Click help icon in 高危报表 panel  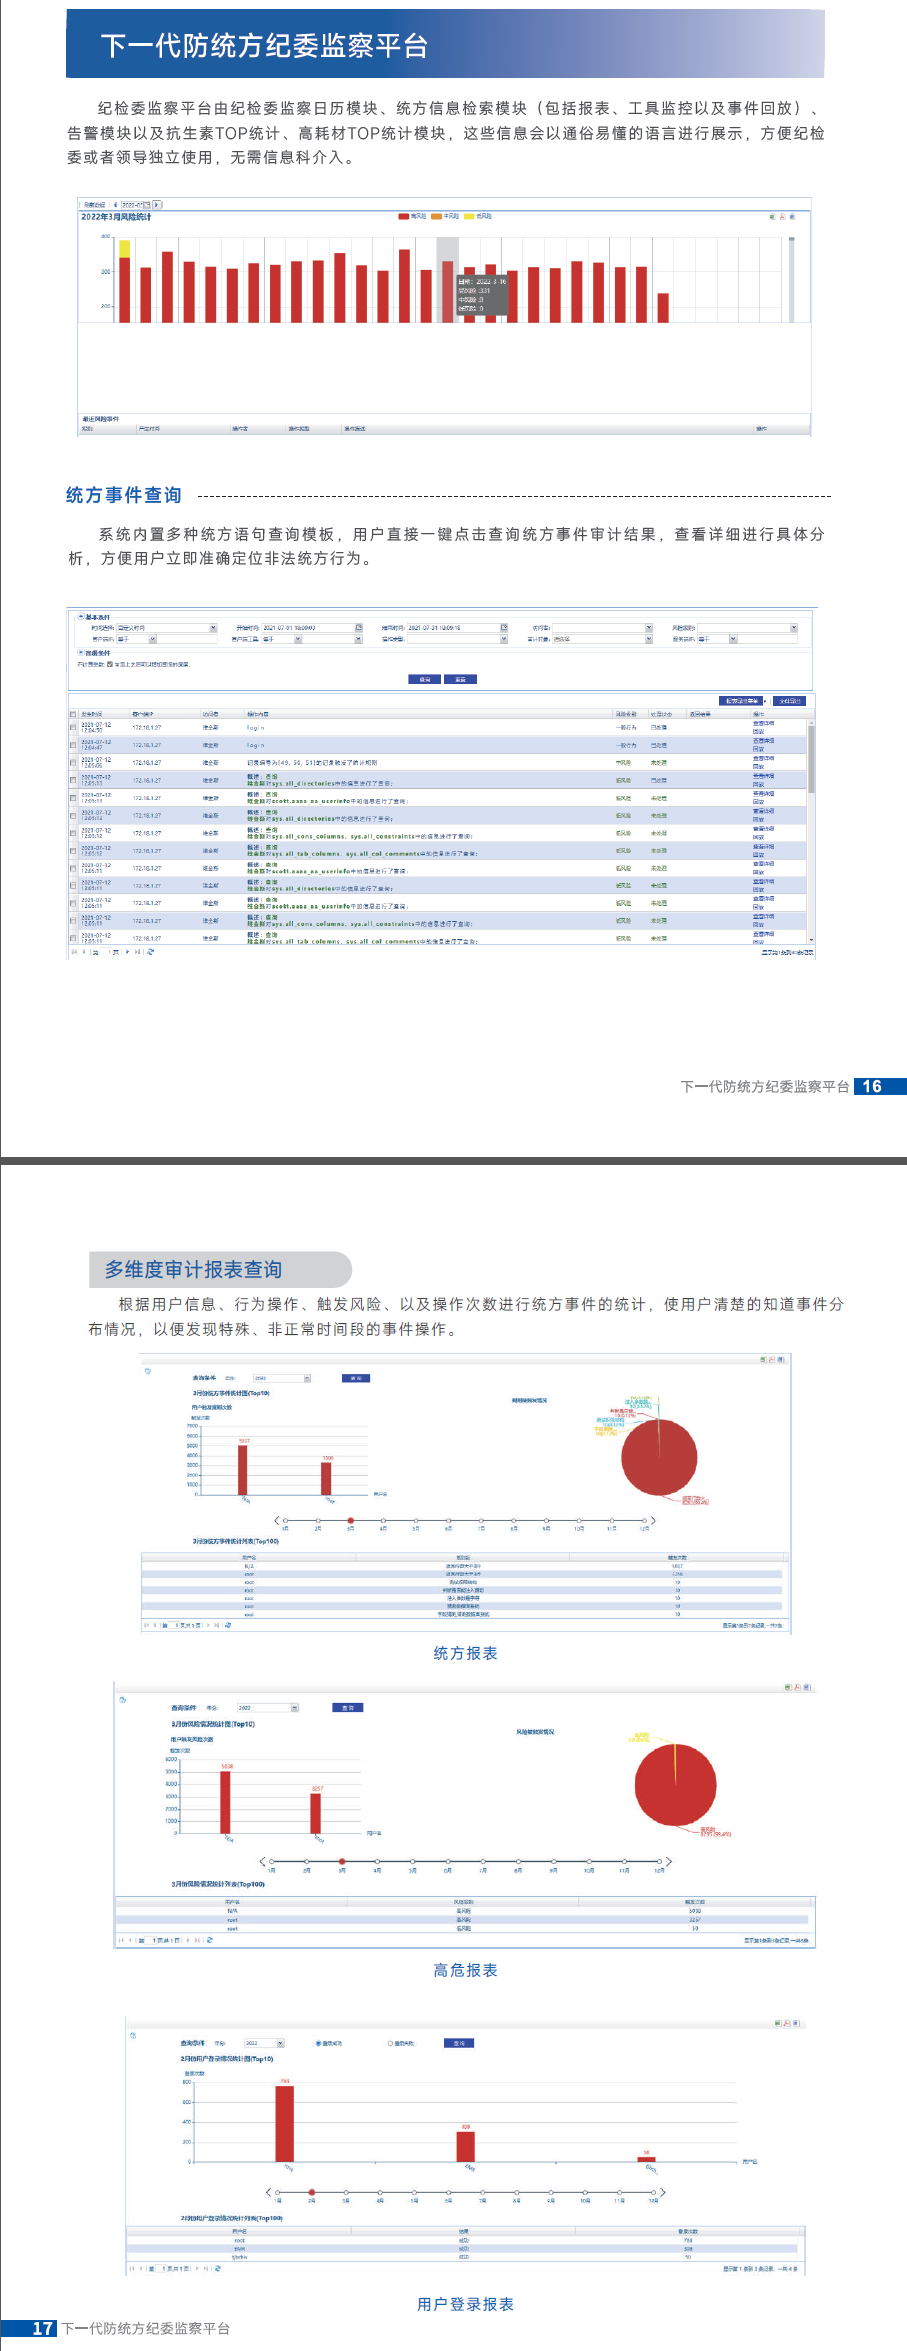[122, 1699]
